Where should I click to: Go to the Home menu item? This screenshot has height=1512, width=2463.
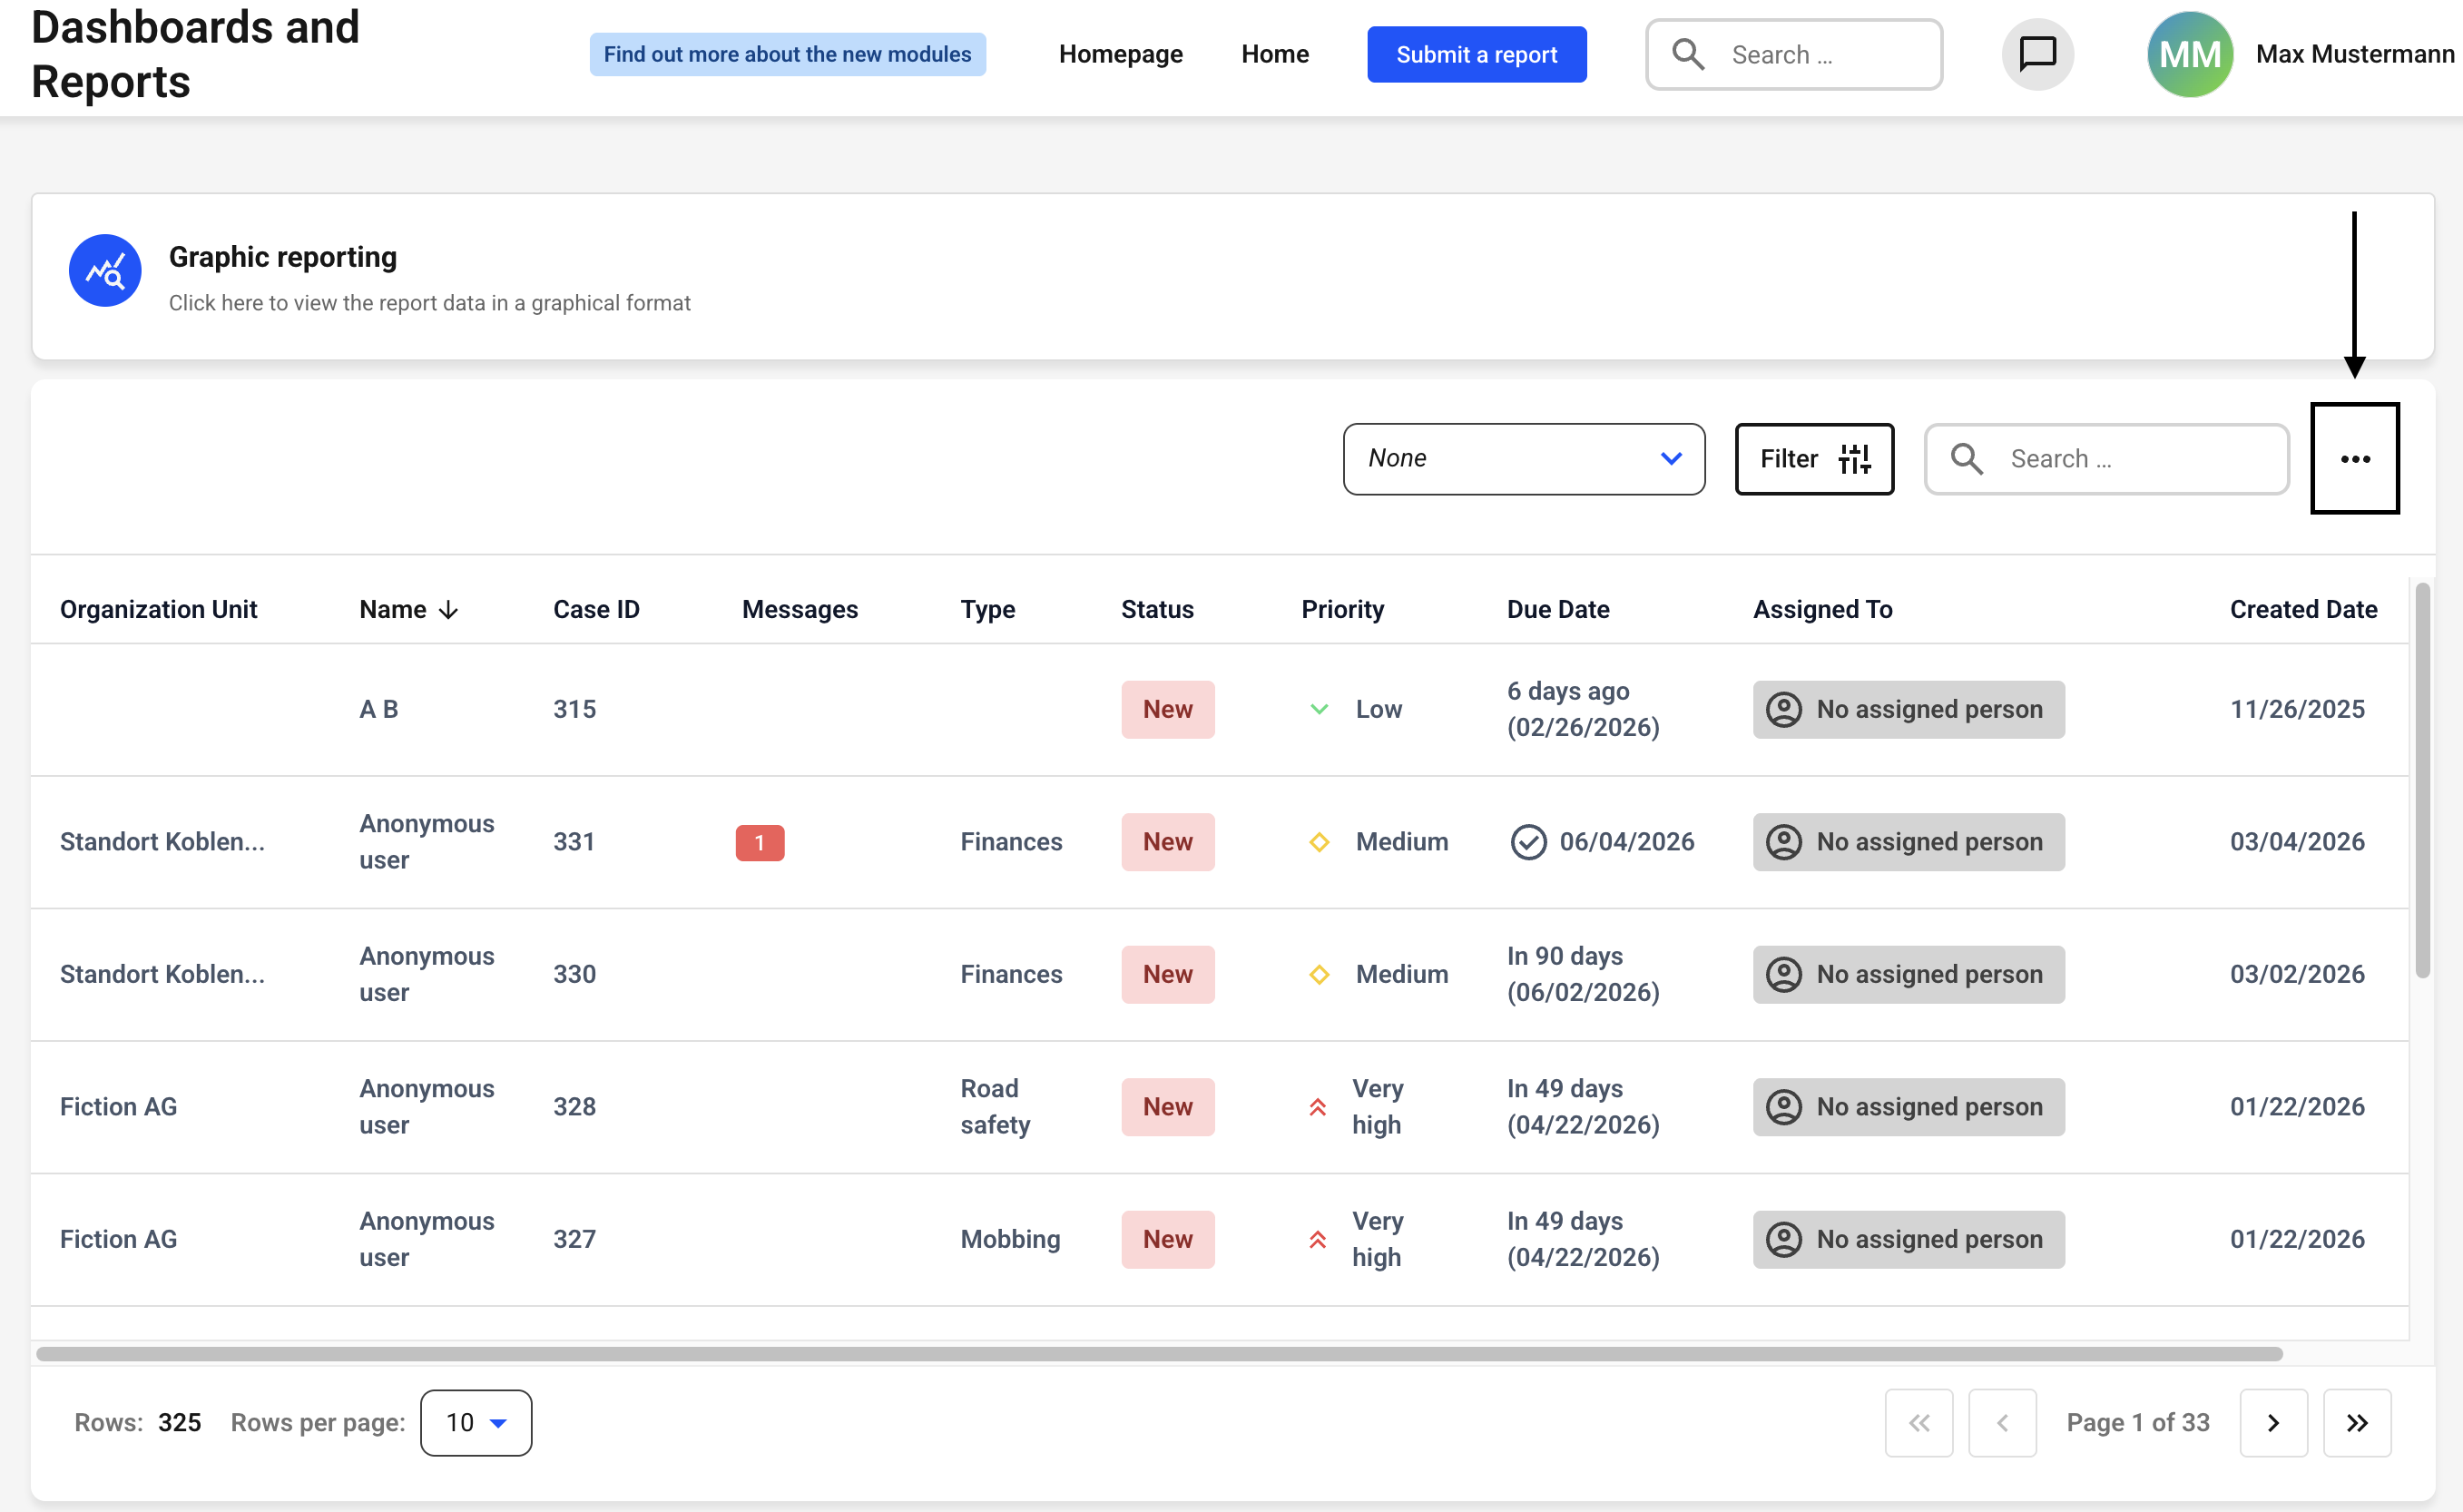1274,54
